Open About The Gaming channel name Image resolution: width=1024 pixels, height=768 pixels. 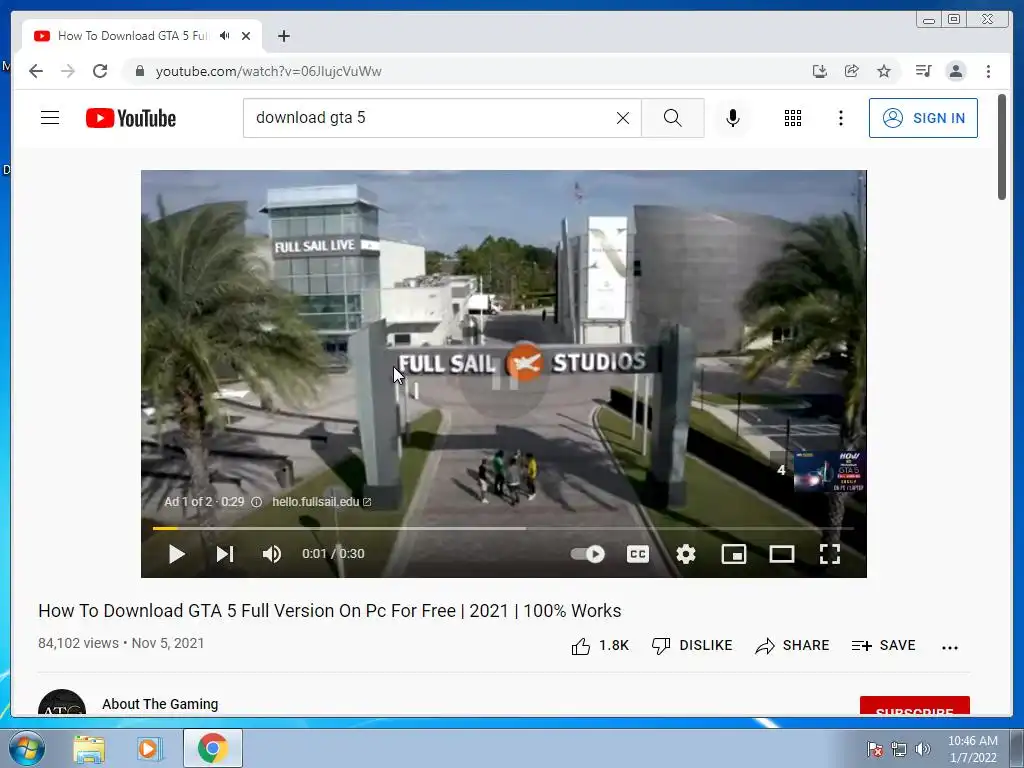click(160, 704)
